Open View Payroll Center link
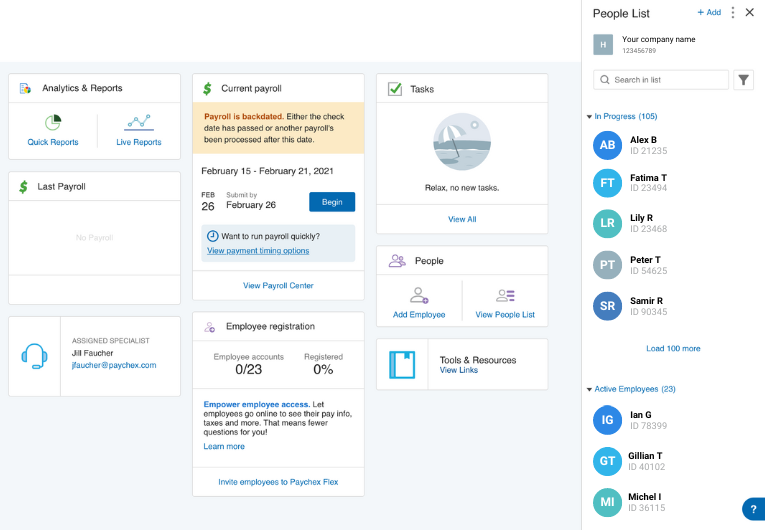 pos(278,286)
